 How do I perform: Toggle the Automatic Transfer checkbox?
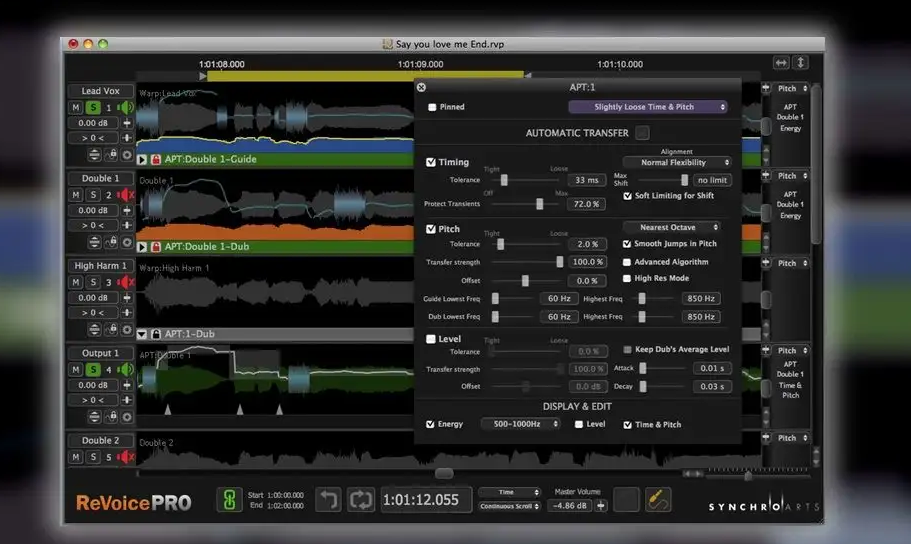pyautogui.click(x=642, y=133)
